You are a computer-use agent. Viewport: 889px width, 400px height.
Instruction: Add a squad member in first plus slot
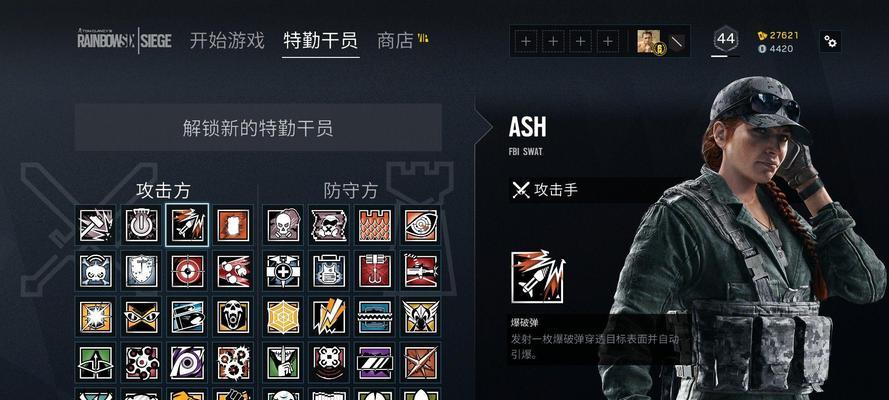(x=526, y=41)
